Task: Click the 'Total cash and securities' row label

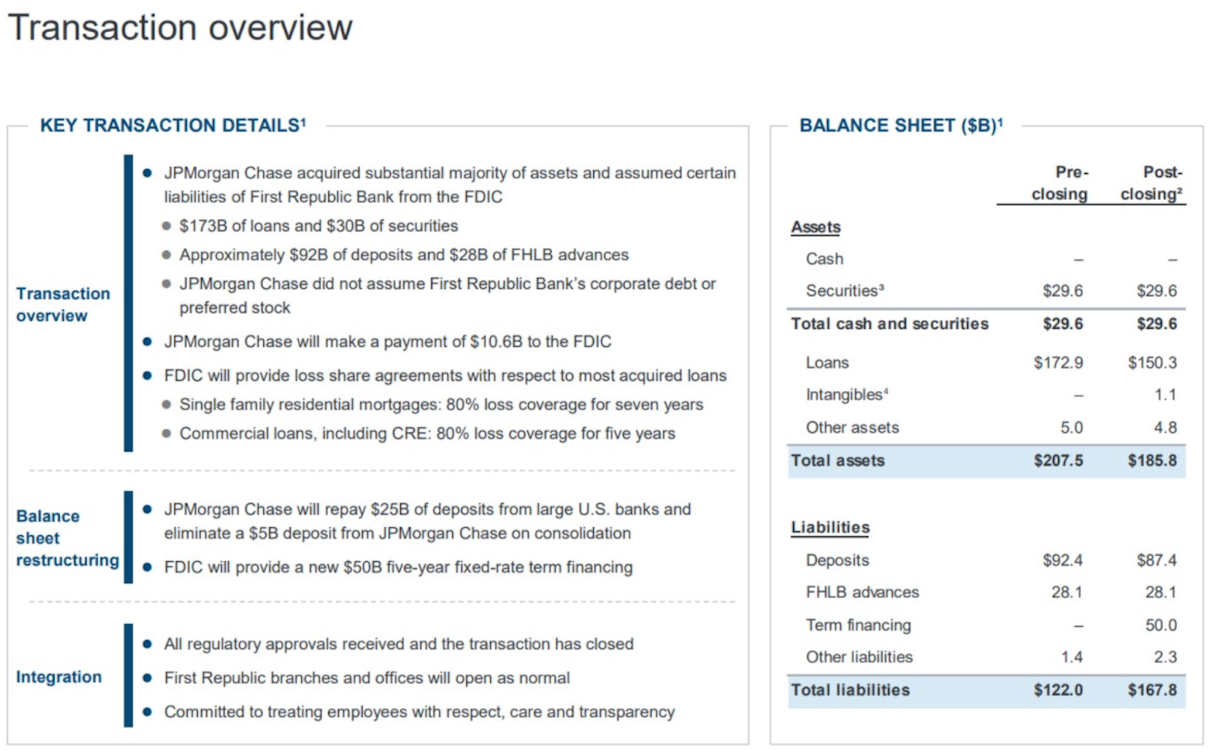Action: pos(889,323)
